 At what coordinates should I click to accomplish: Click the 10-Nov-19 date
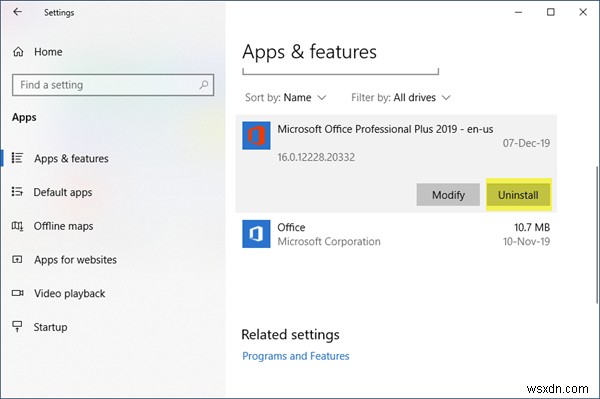[526, 241]
